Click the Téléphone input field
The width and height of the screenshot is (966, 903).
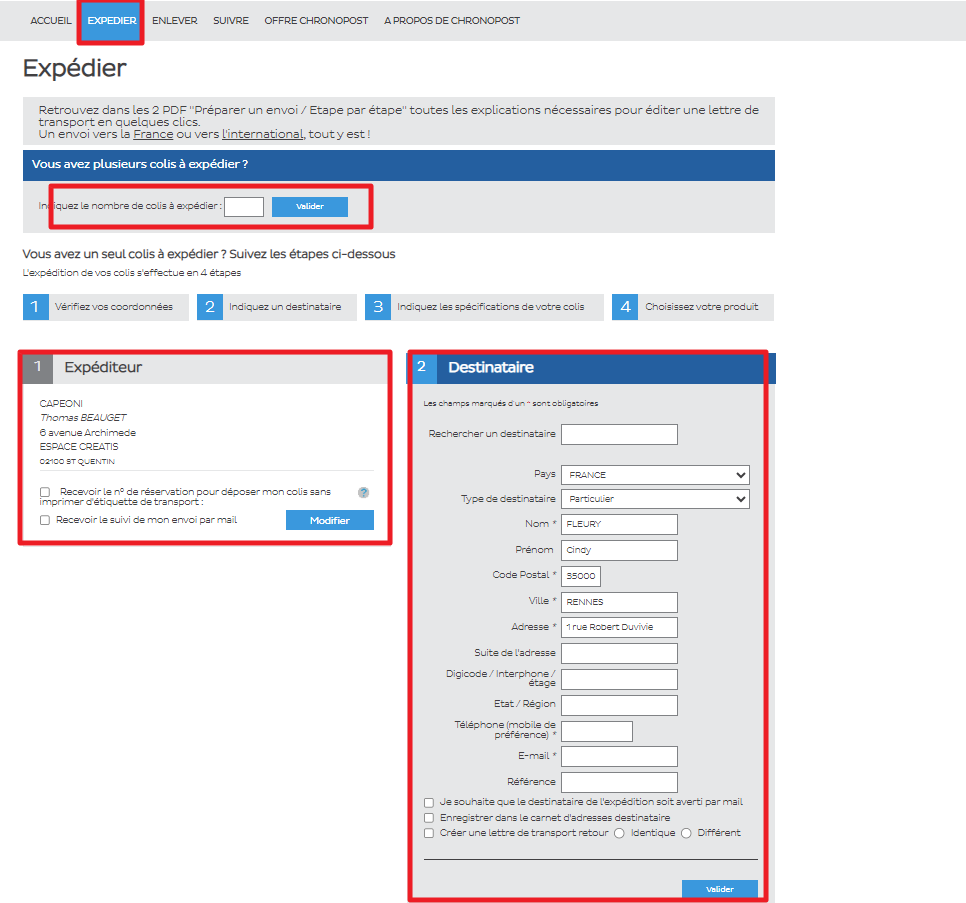(x=597, y=731)
